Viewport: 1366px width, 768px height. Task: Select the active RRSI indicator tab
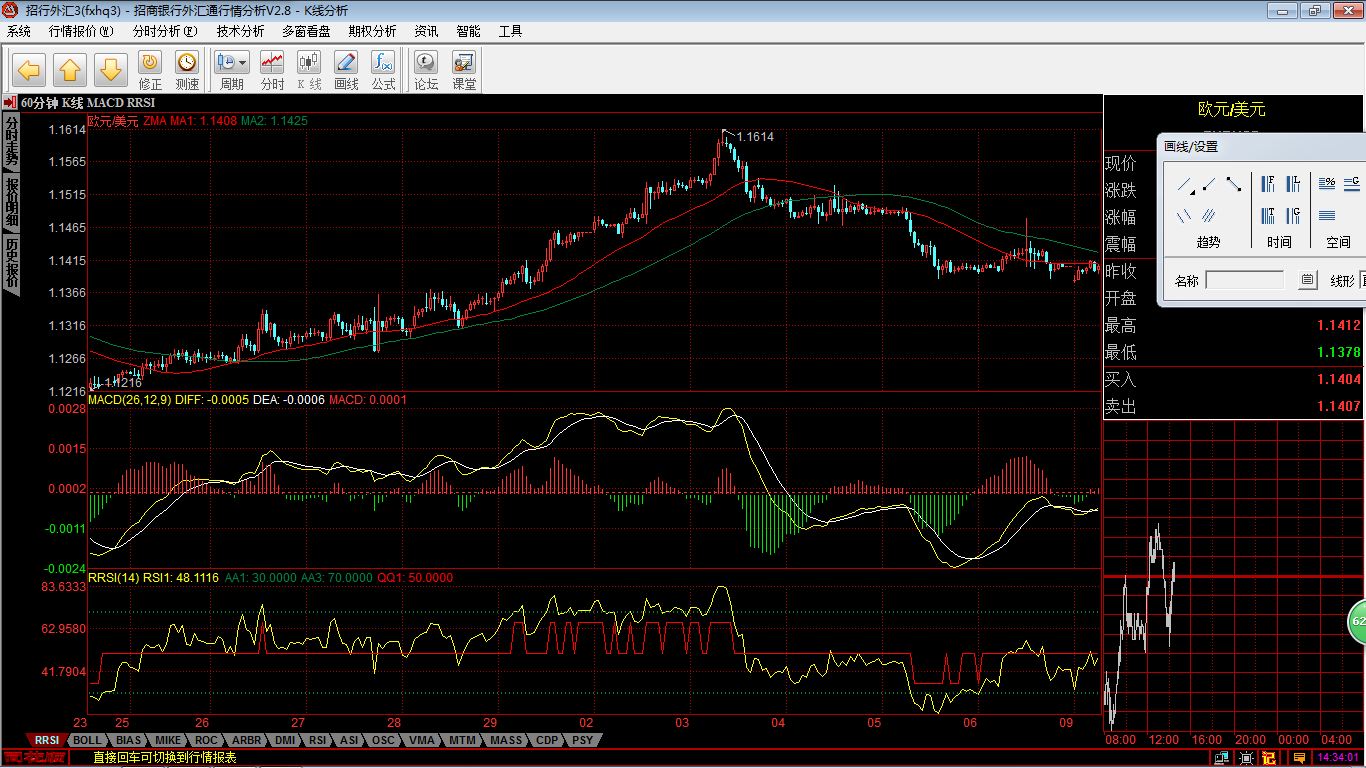45,740
